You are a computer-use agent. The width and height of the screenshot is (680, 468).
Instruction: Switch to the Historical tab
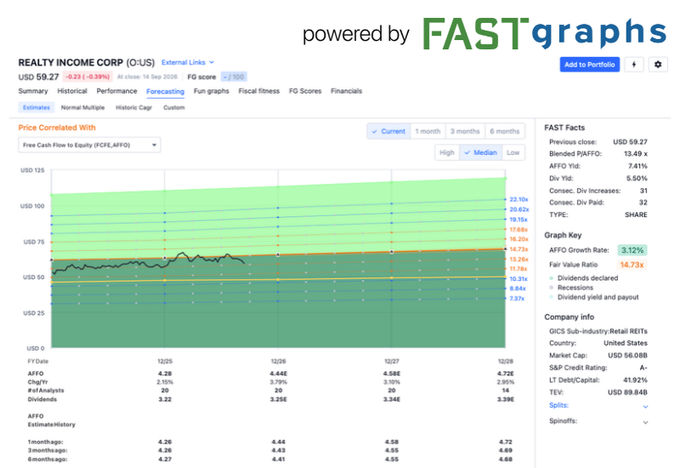coord(72,91)
